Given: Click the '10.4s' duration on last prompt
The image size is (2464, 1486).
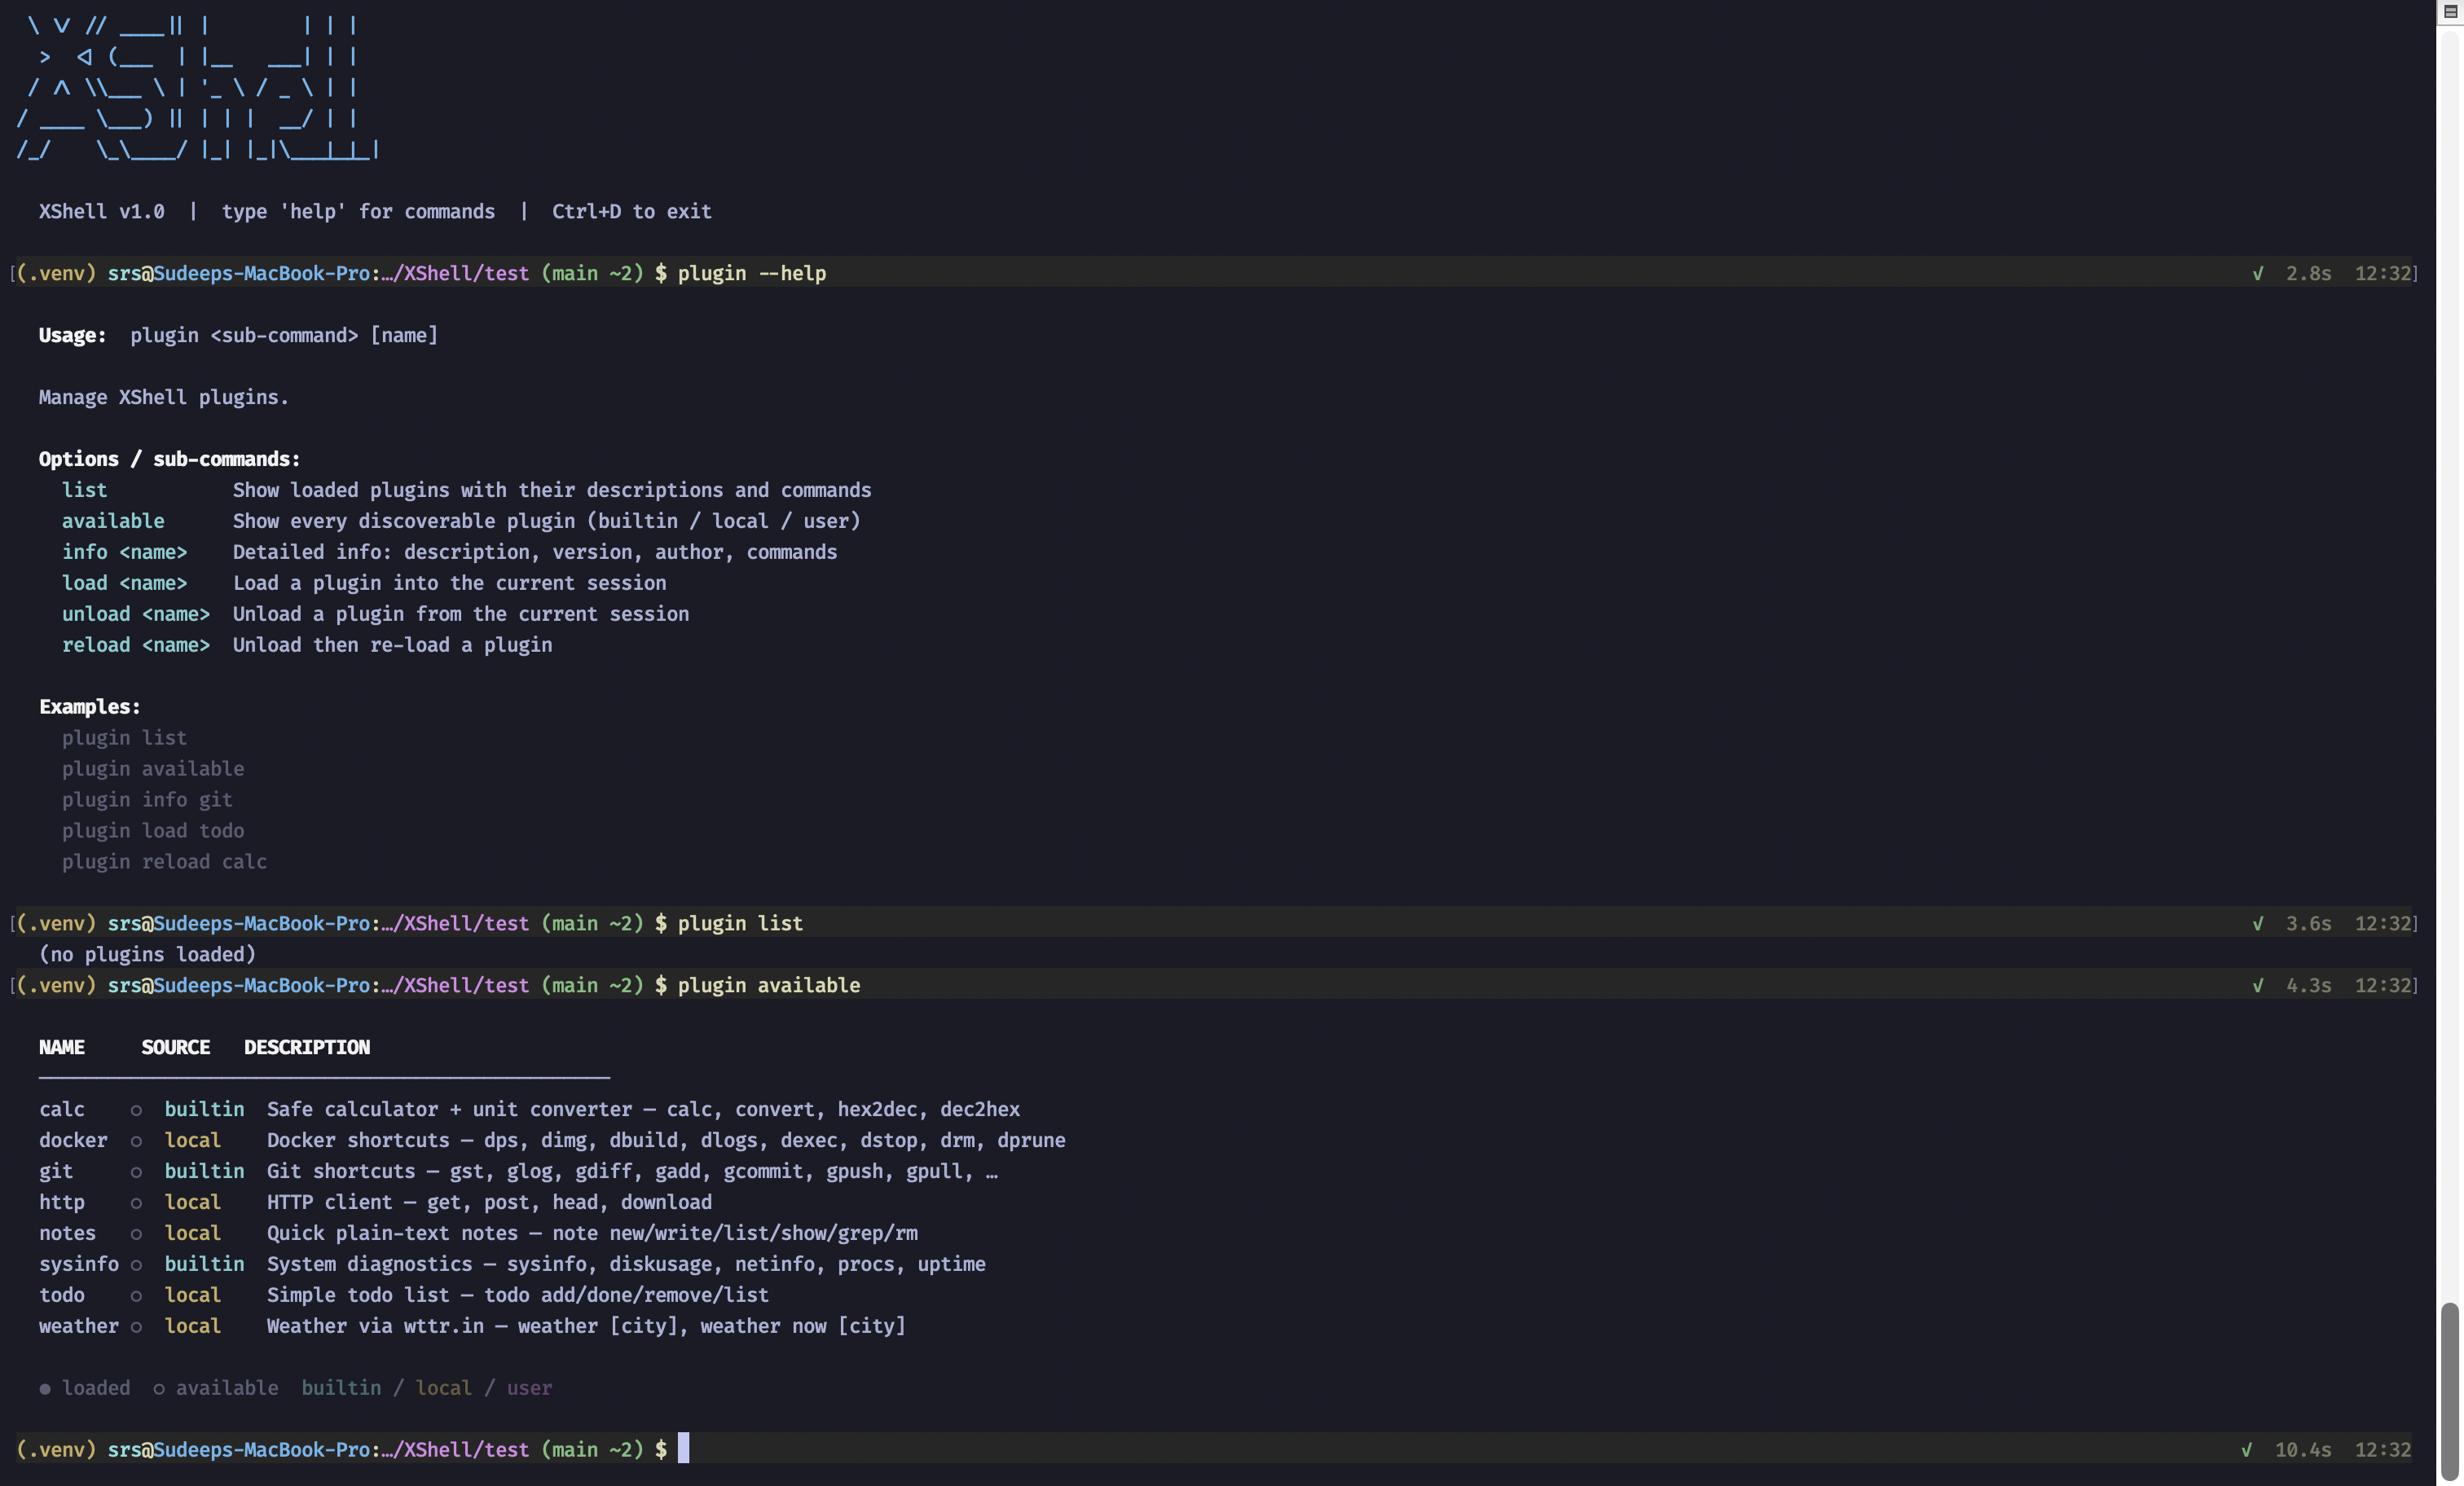Looking at the screenshot, I should click(x=2303, y=1449).
